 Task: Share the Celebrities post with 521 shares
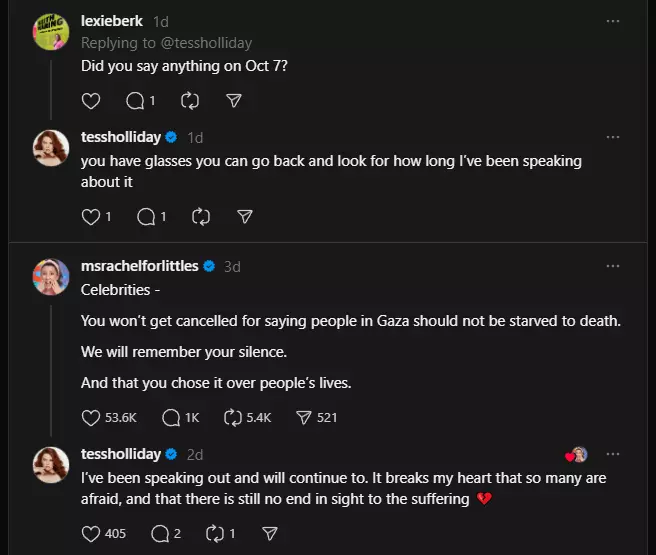(x=316, y=417)
